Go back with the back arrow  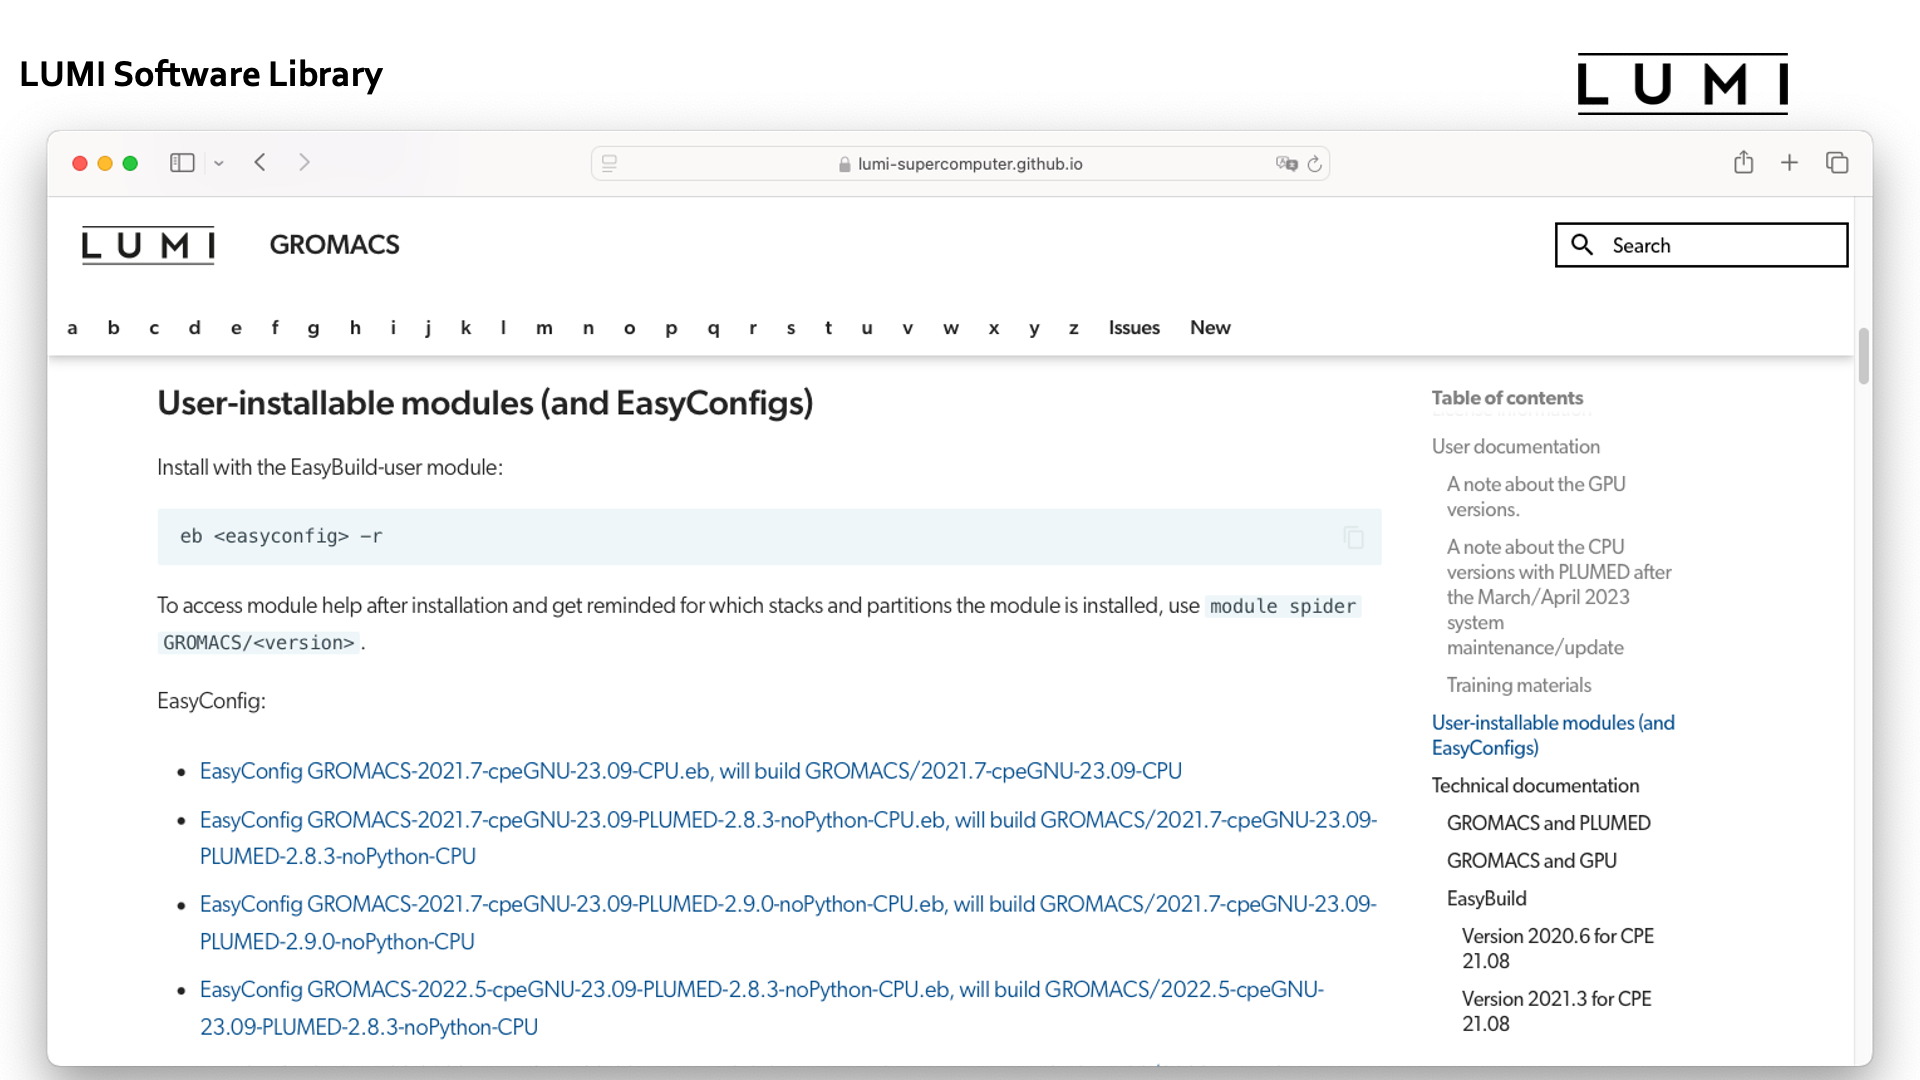[x=260, y=162]
